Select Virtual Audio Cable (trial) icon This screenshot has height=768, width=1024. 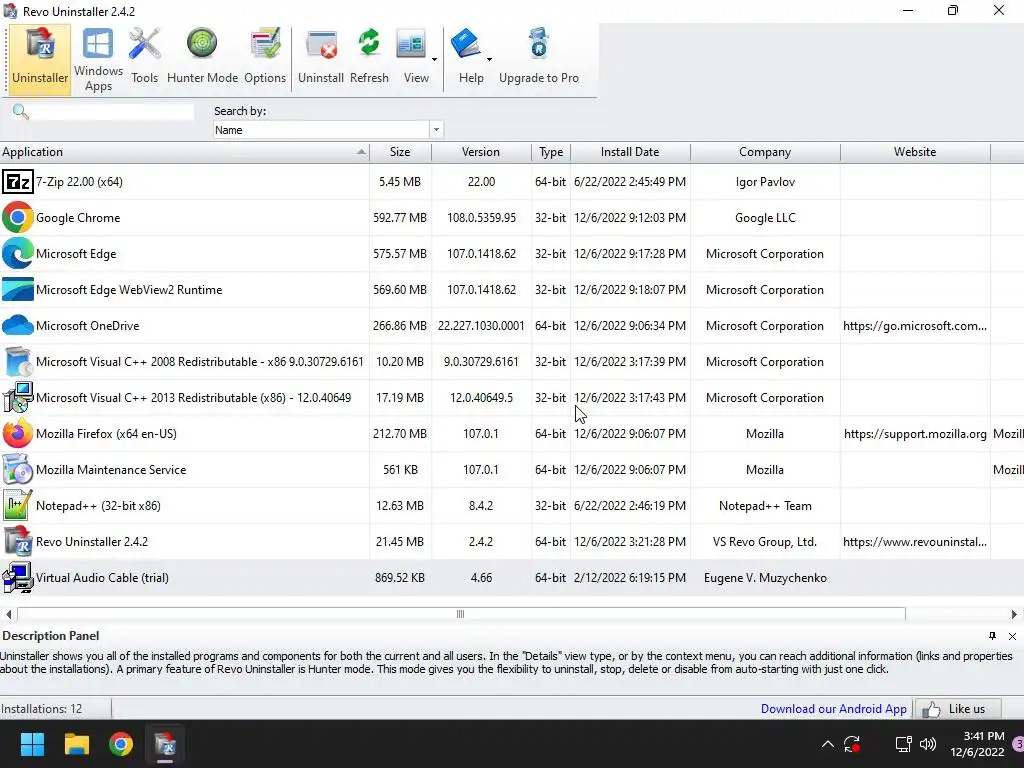point(18,577)
